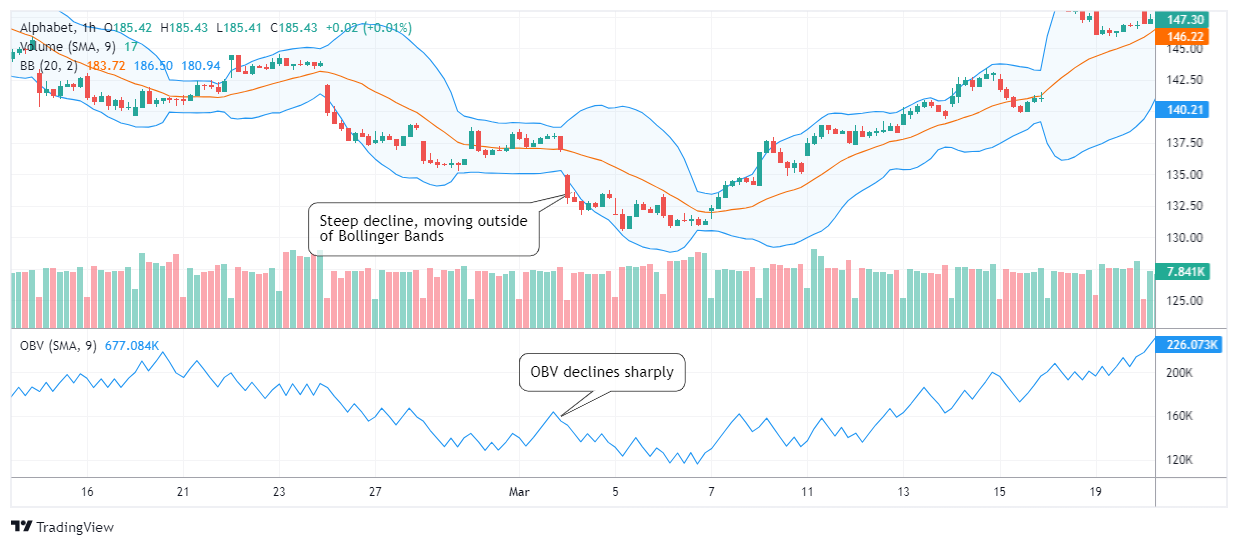Click the 'Mar' date axis label
This screenshot has height=546, width=1238.
coord(520,491)
